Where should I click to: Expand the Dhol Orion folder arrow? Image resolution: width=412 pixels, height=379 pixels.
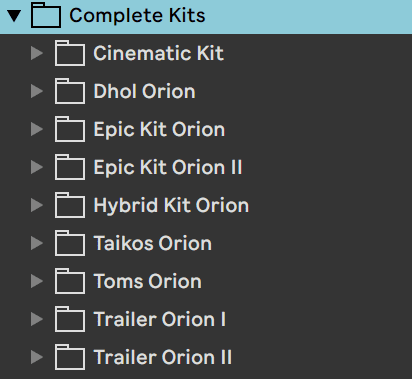coord(37,91)
